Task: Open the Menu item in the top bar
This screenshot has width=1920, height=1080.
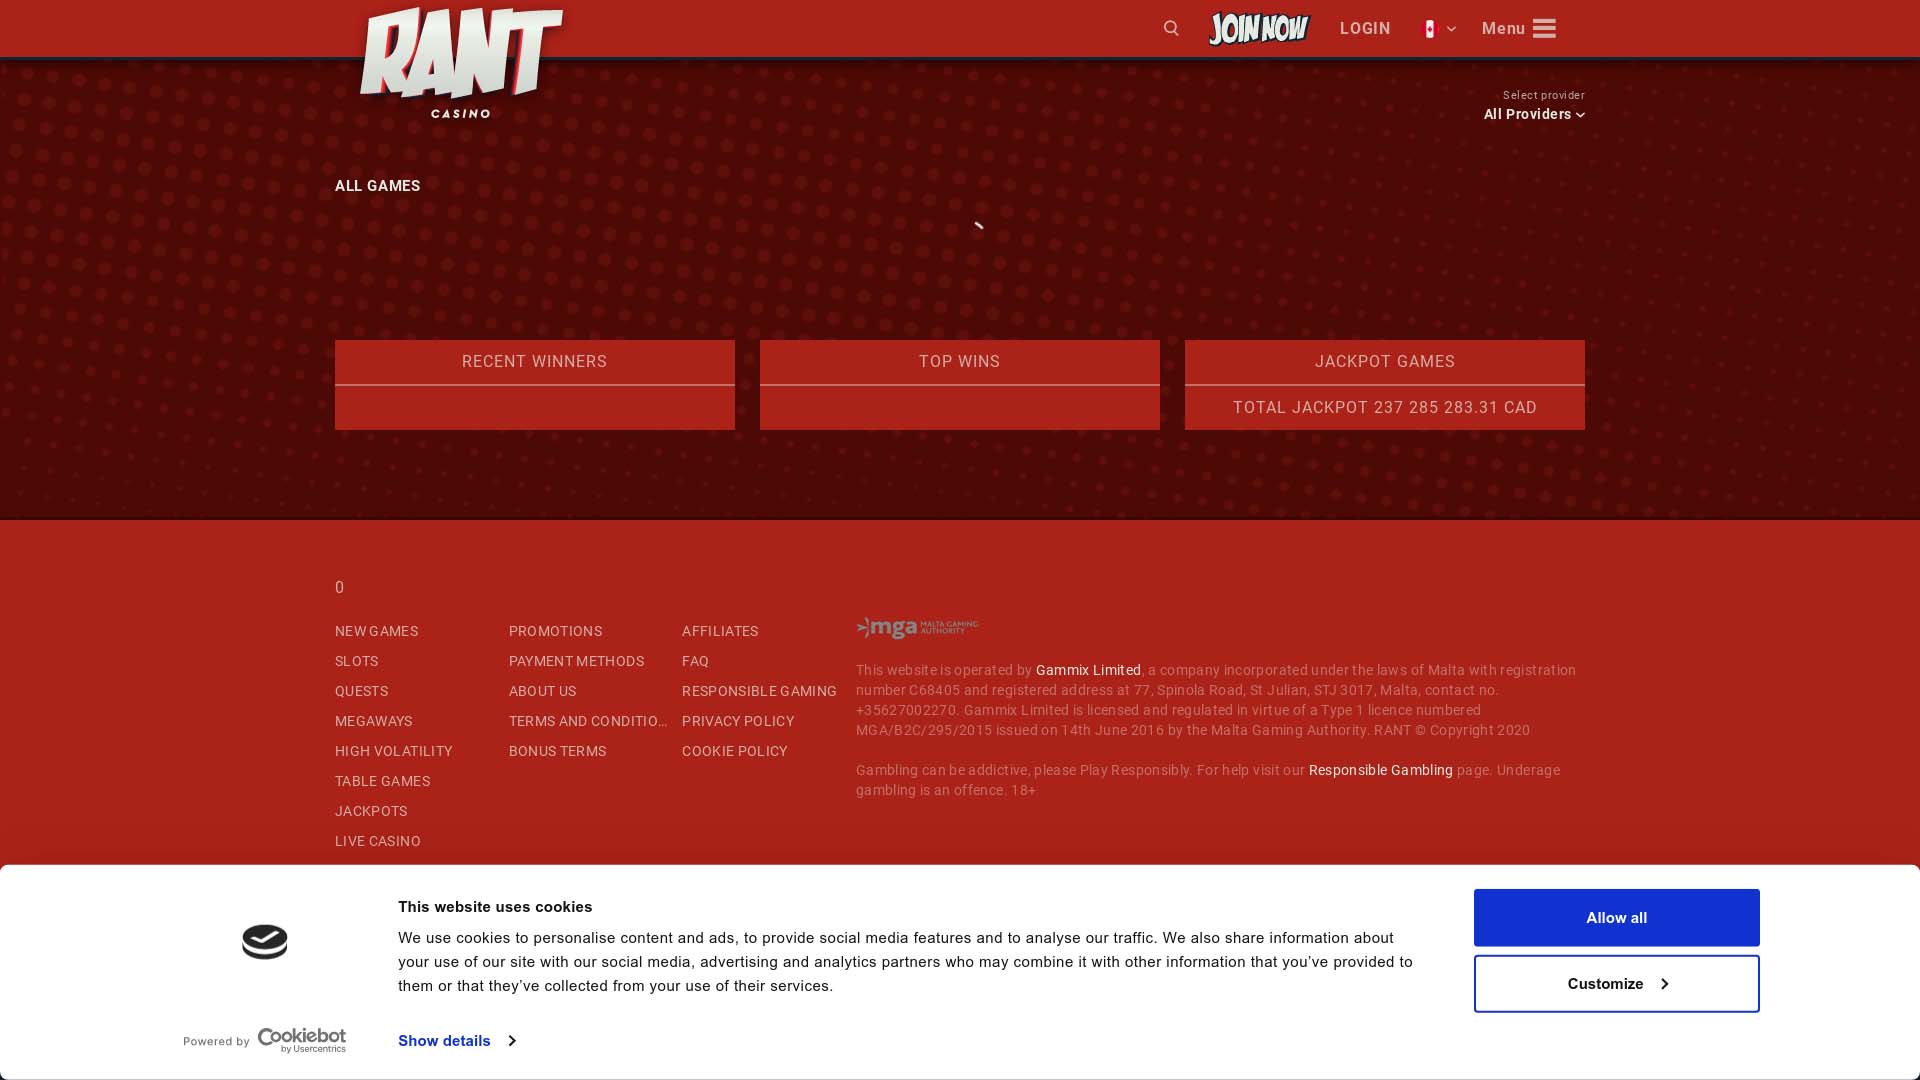Action: [1503, 28]
